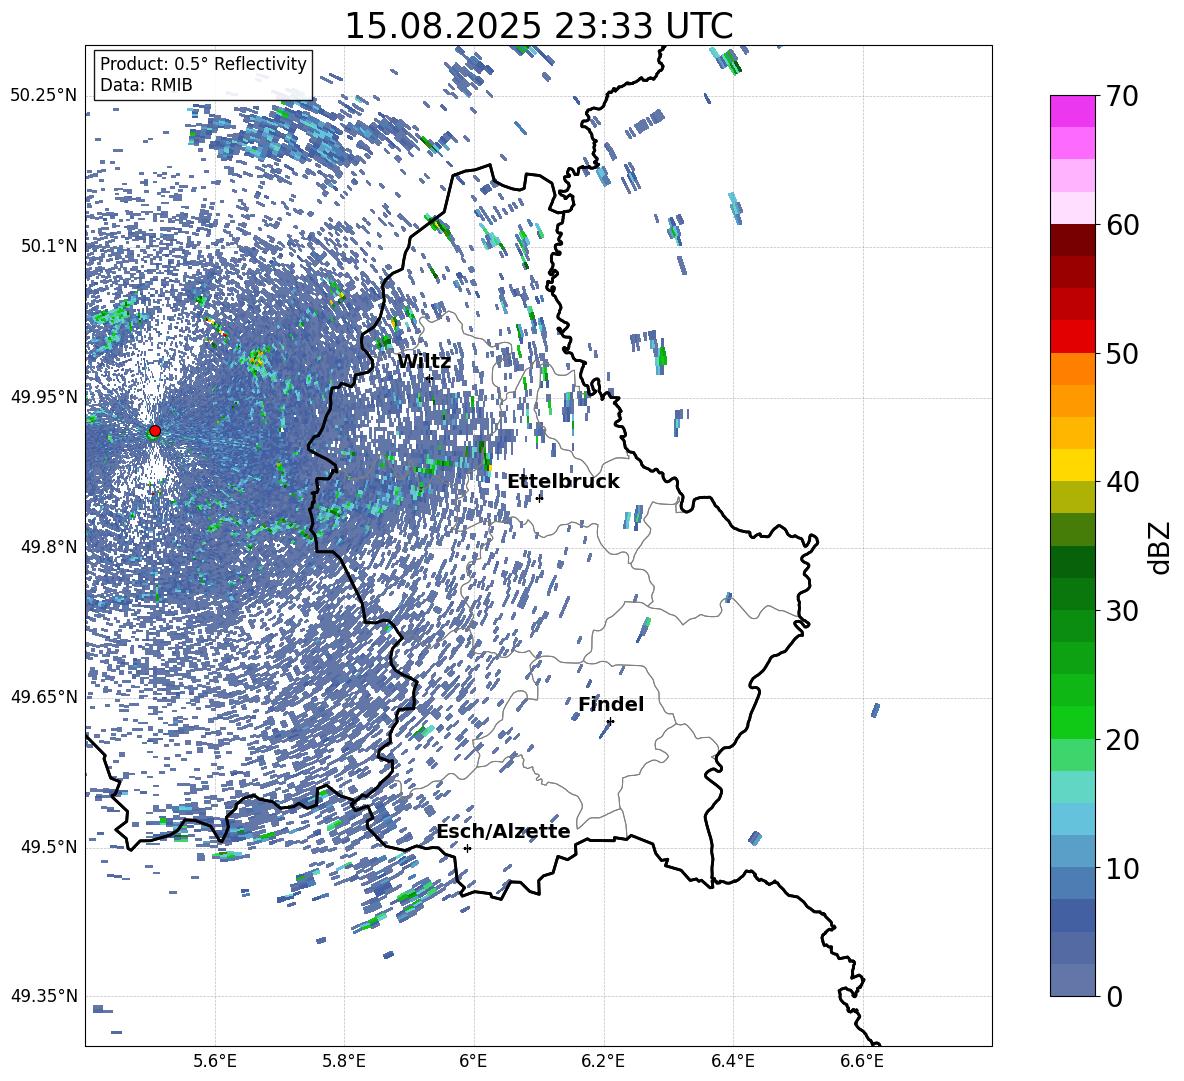Click the Ettelbruck city label
Screen dimensions: 1184x1081
[x=563, y=482]
